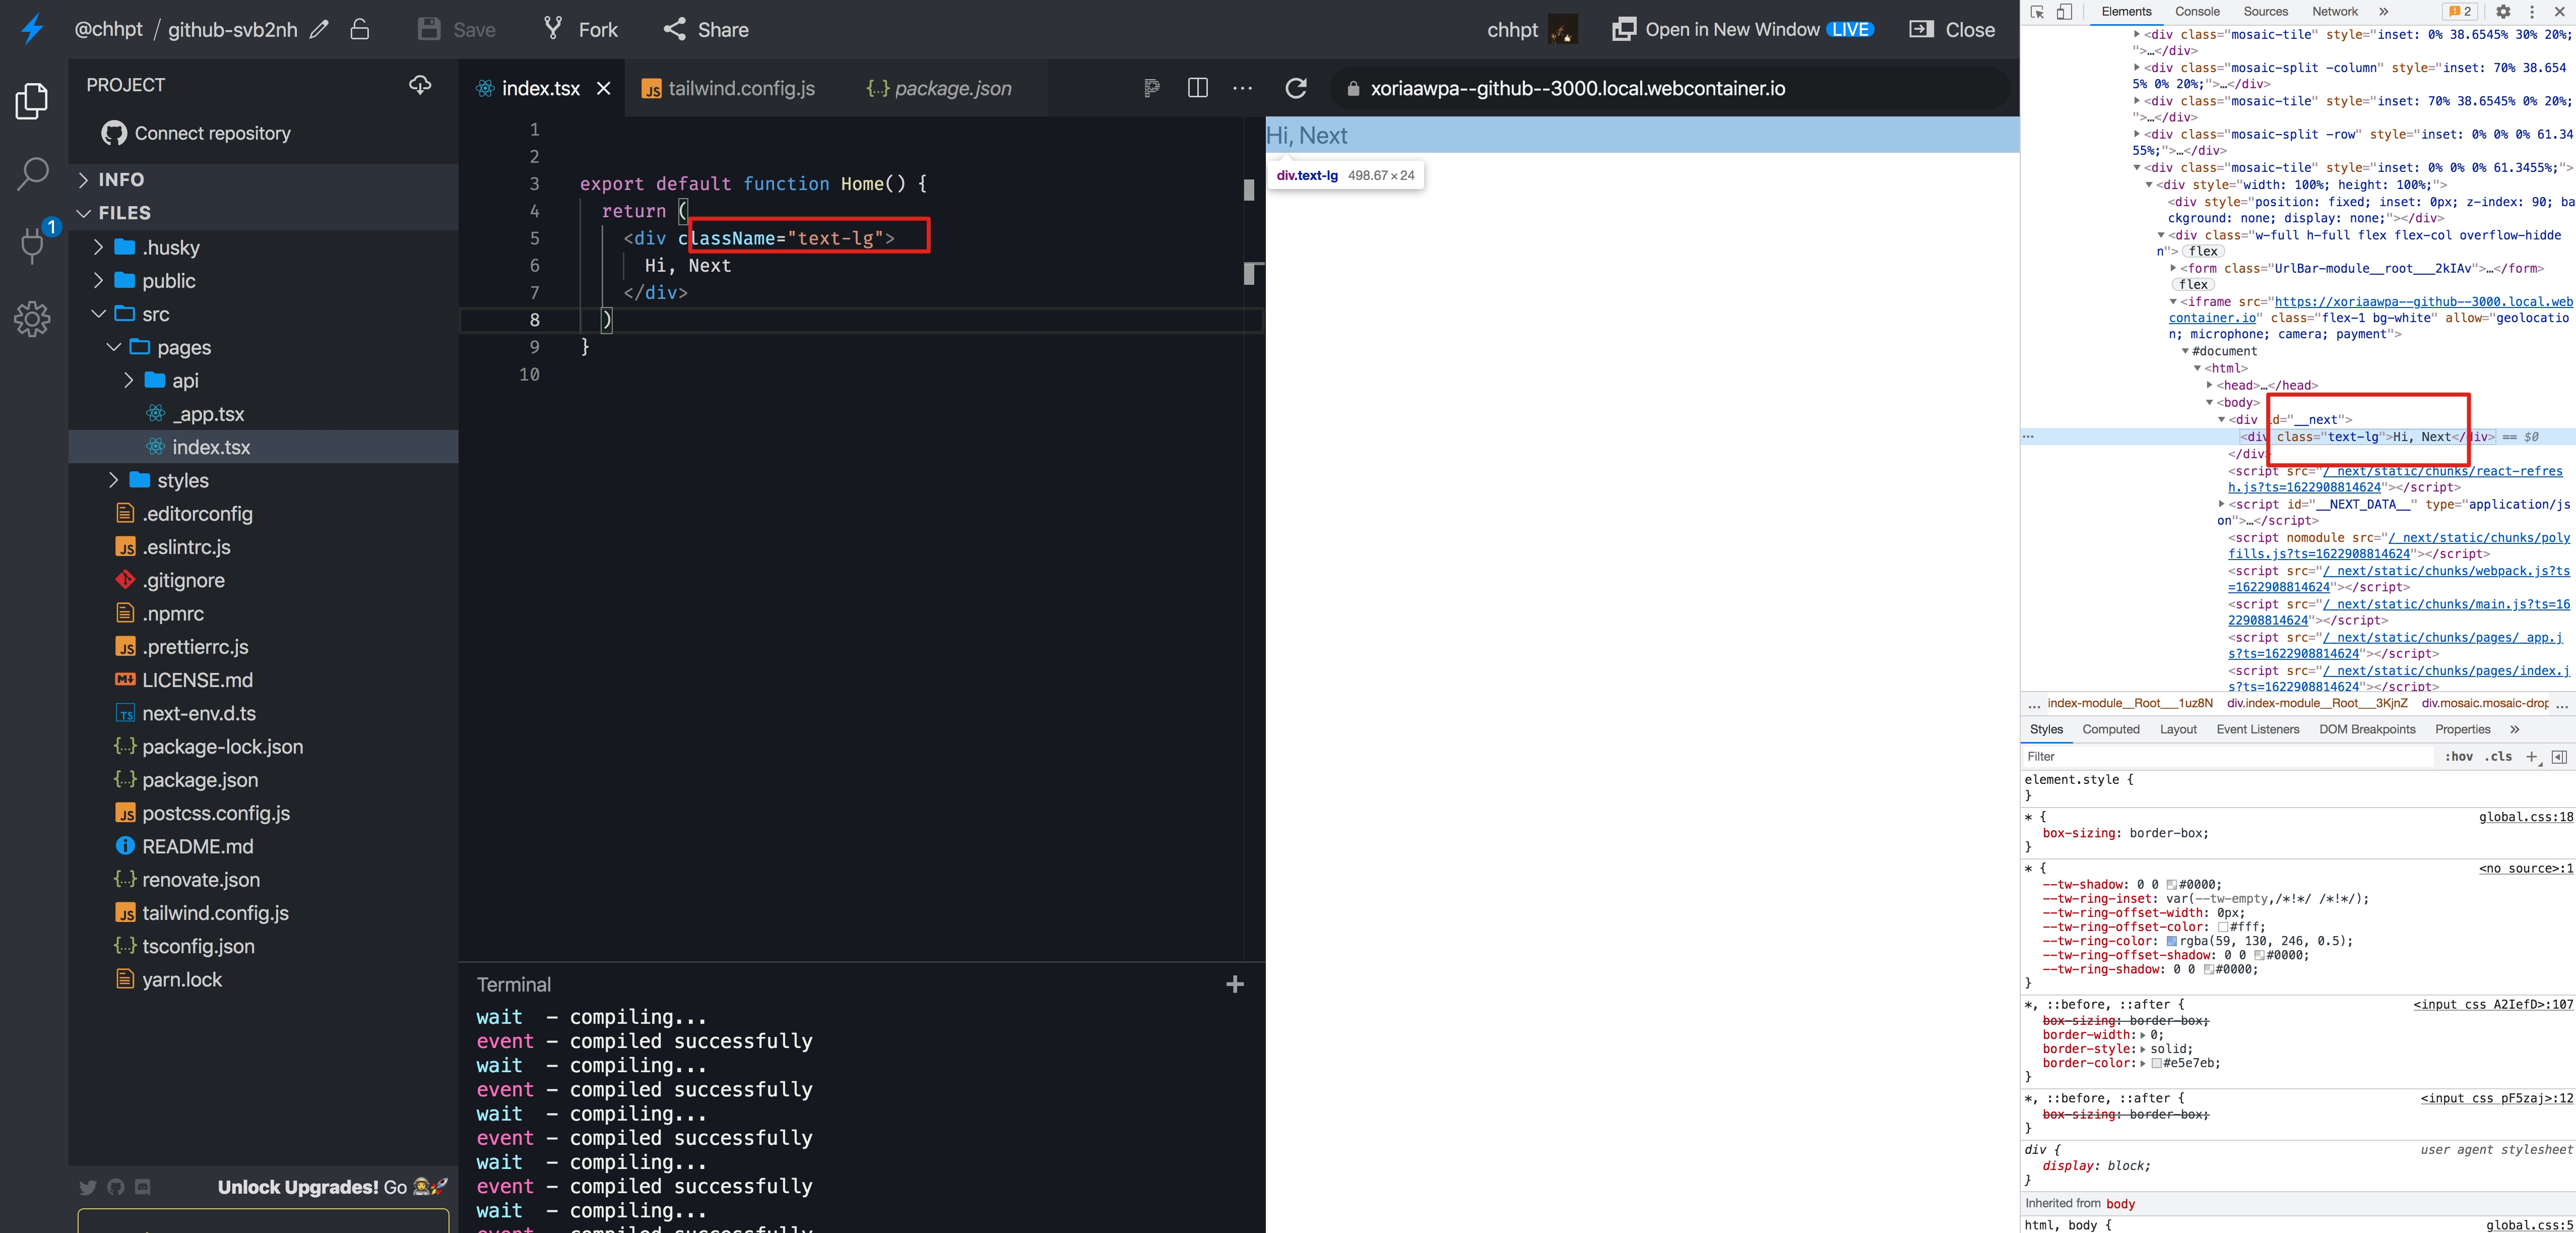Click the DevTools issues badge showing 2
The height and width of the screenshot is (1233, 2576).
[2459, 12]
